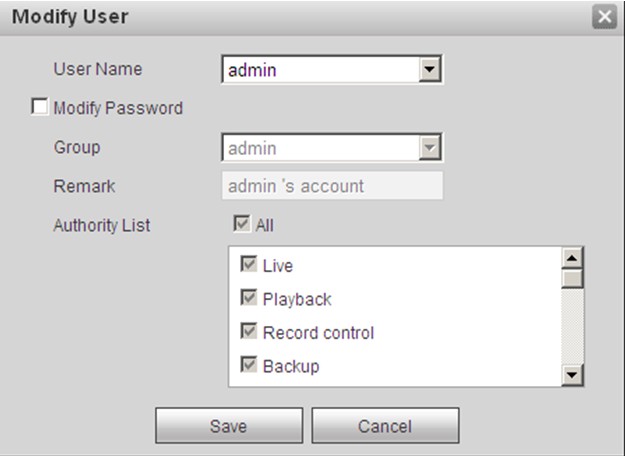
Task: Click the authority list scrollbar thumb
Action: click(572, 278)
